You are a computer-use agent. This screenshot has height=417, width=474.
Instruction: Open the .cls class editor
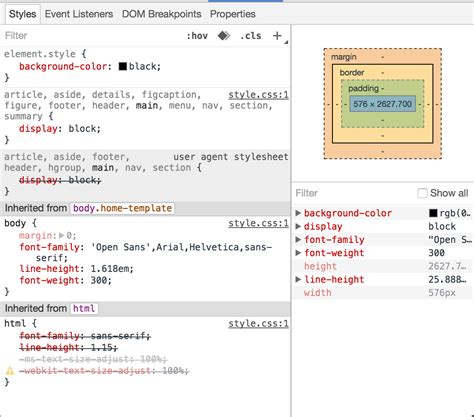pos(251,36)
